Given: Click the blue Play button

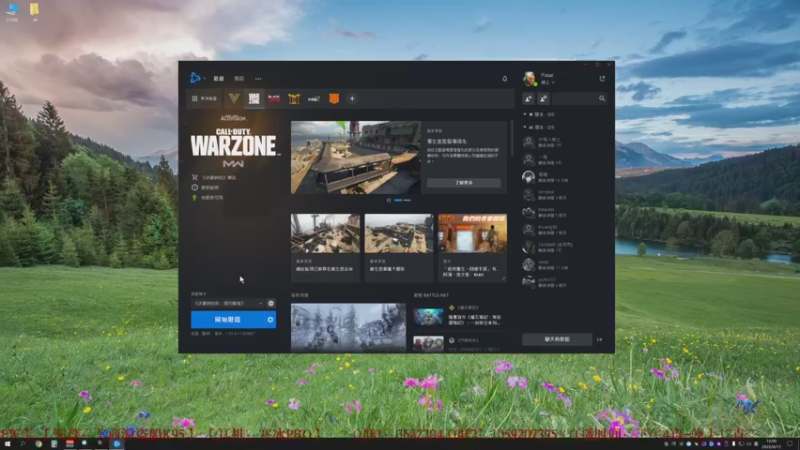Looking at the screenshot, I should tap(228, 319).
